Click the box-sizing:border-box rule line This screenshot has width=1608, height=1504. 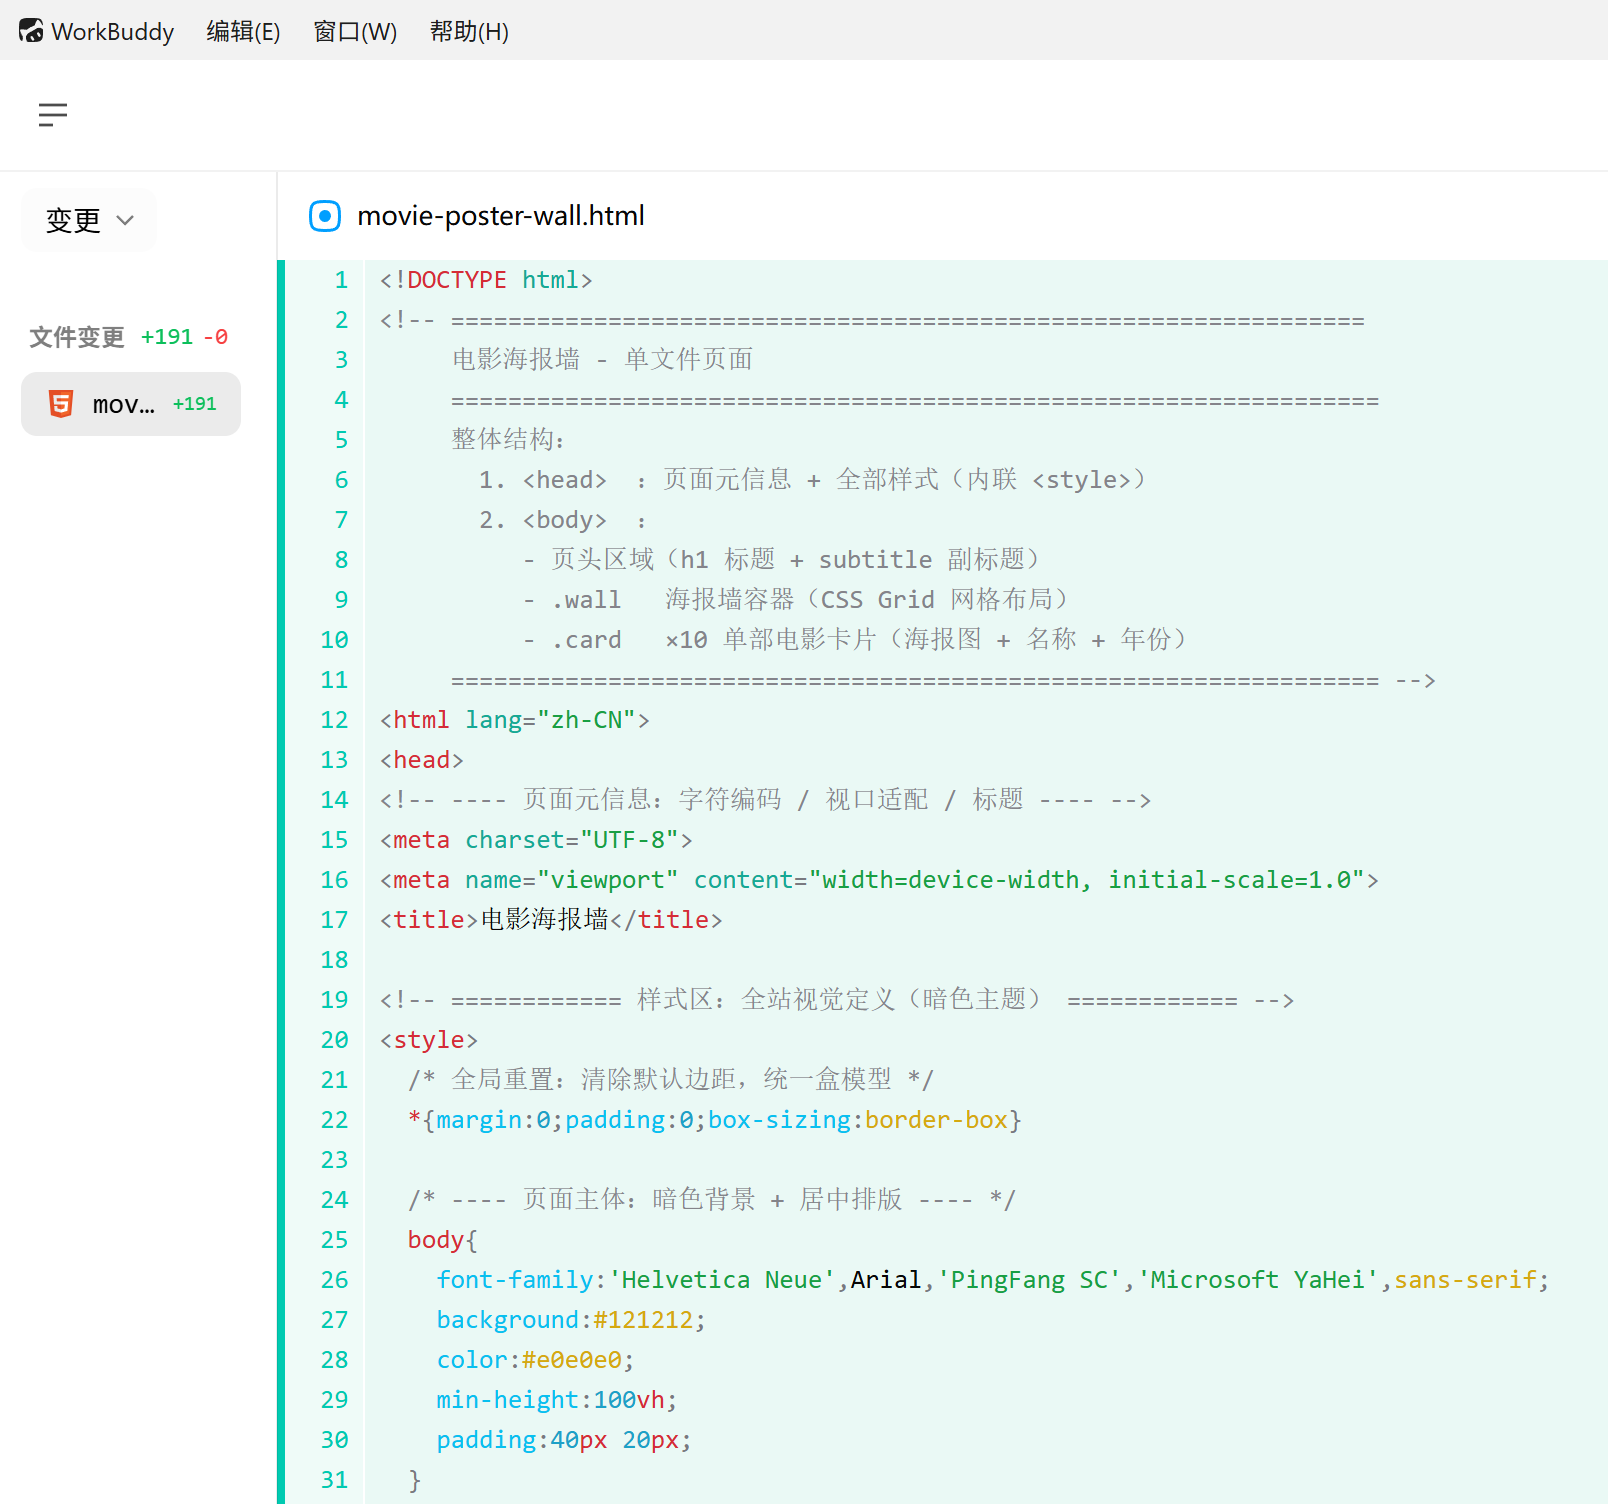point(715,1120)
